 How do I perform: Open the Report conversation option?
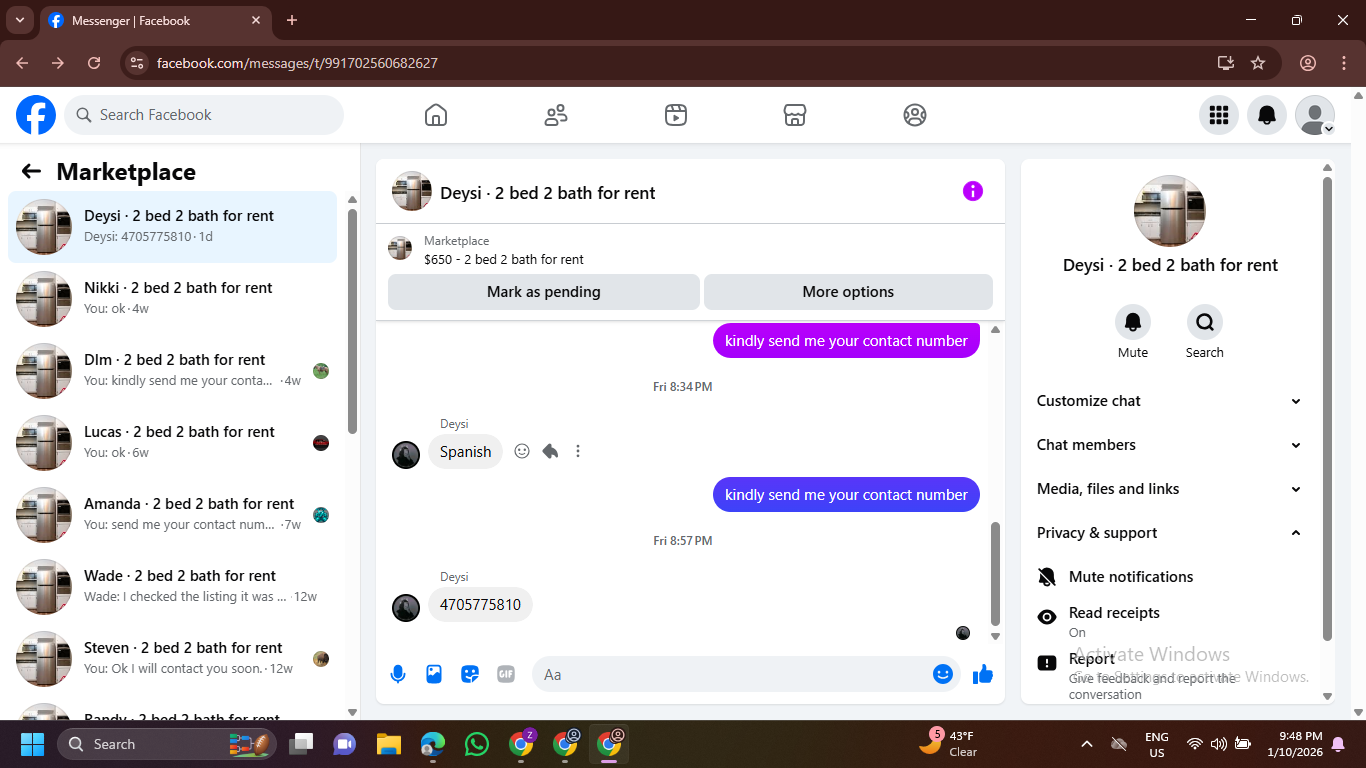pos(1169,676)
